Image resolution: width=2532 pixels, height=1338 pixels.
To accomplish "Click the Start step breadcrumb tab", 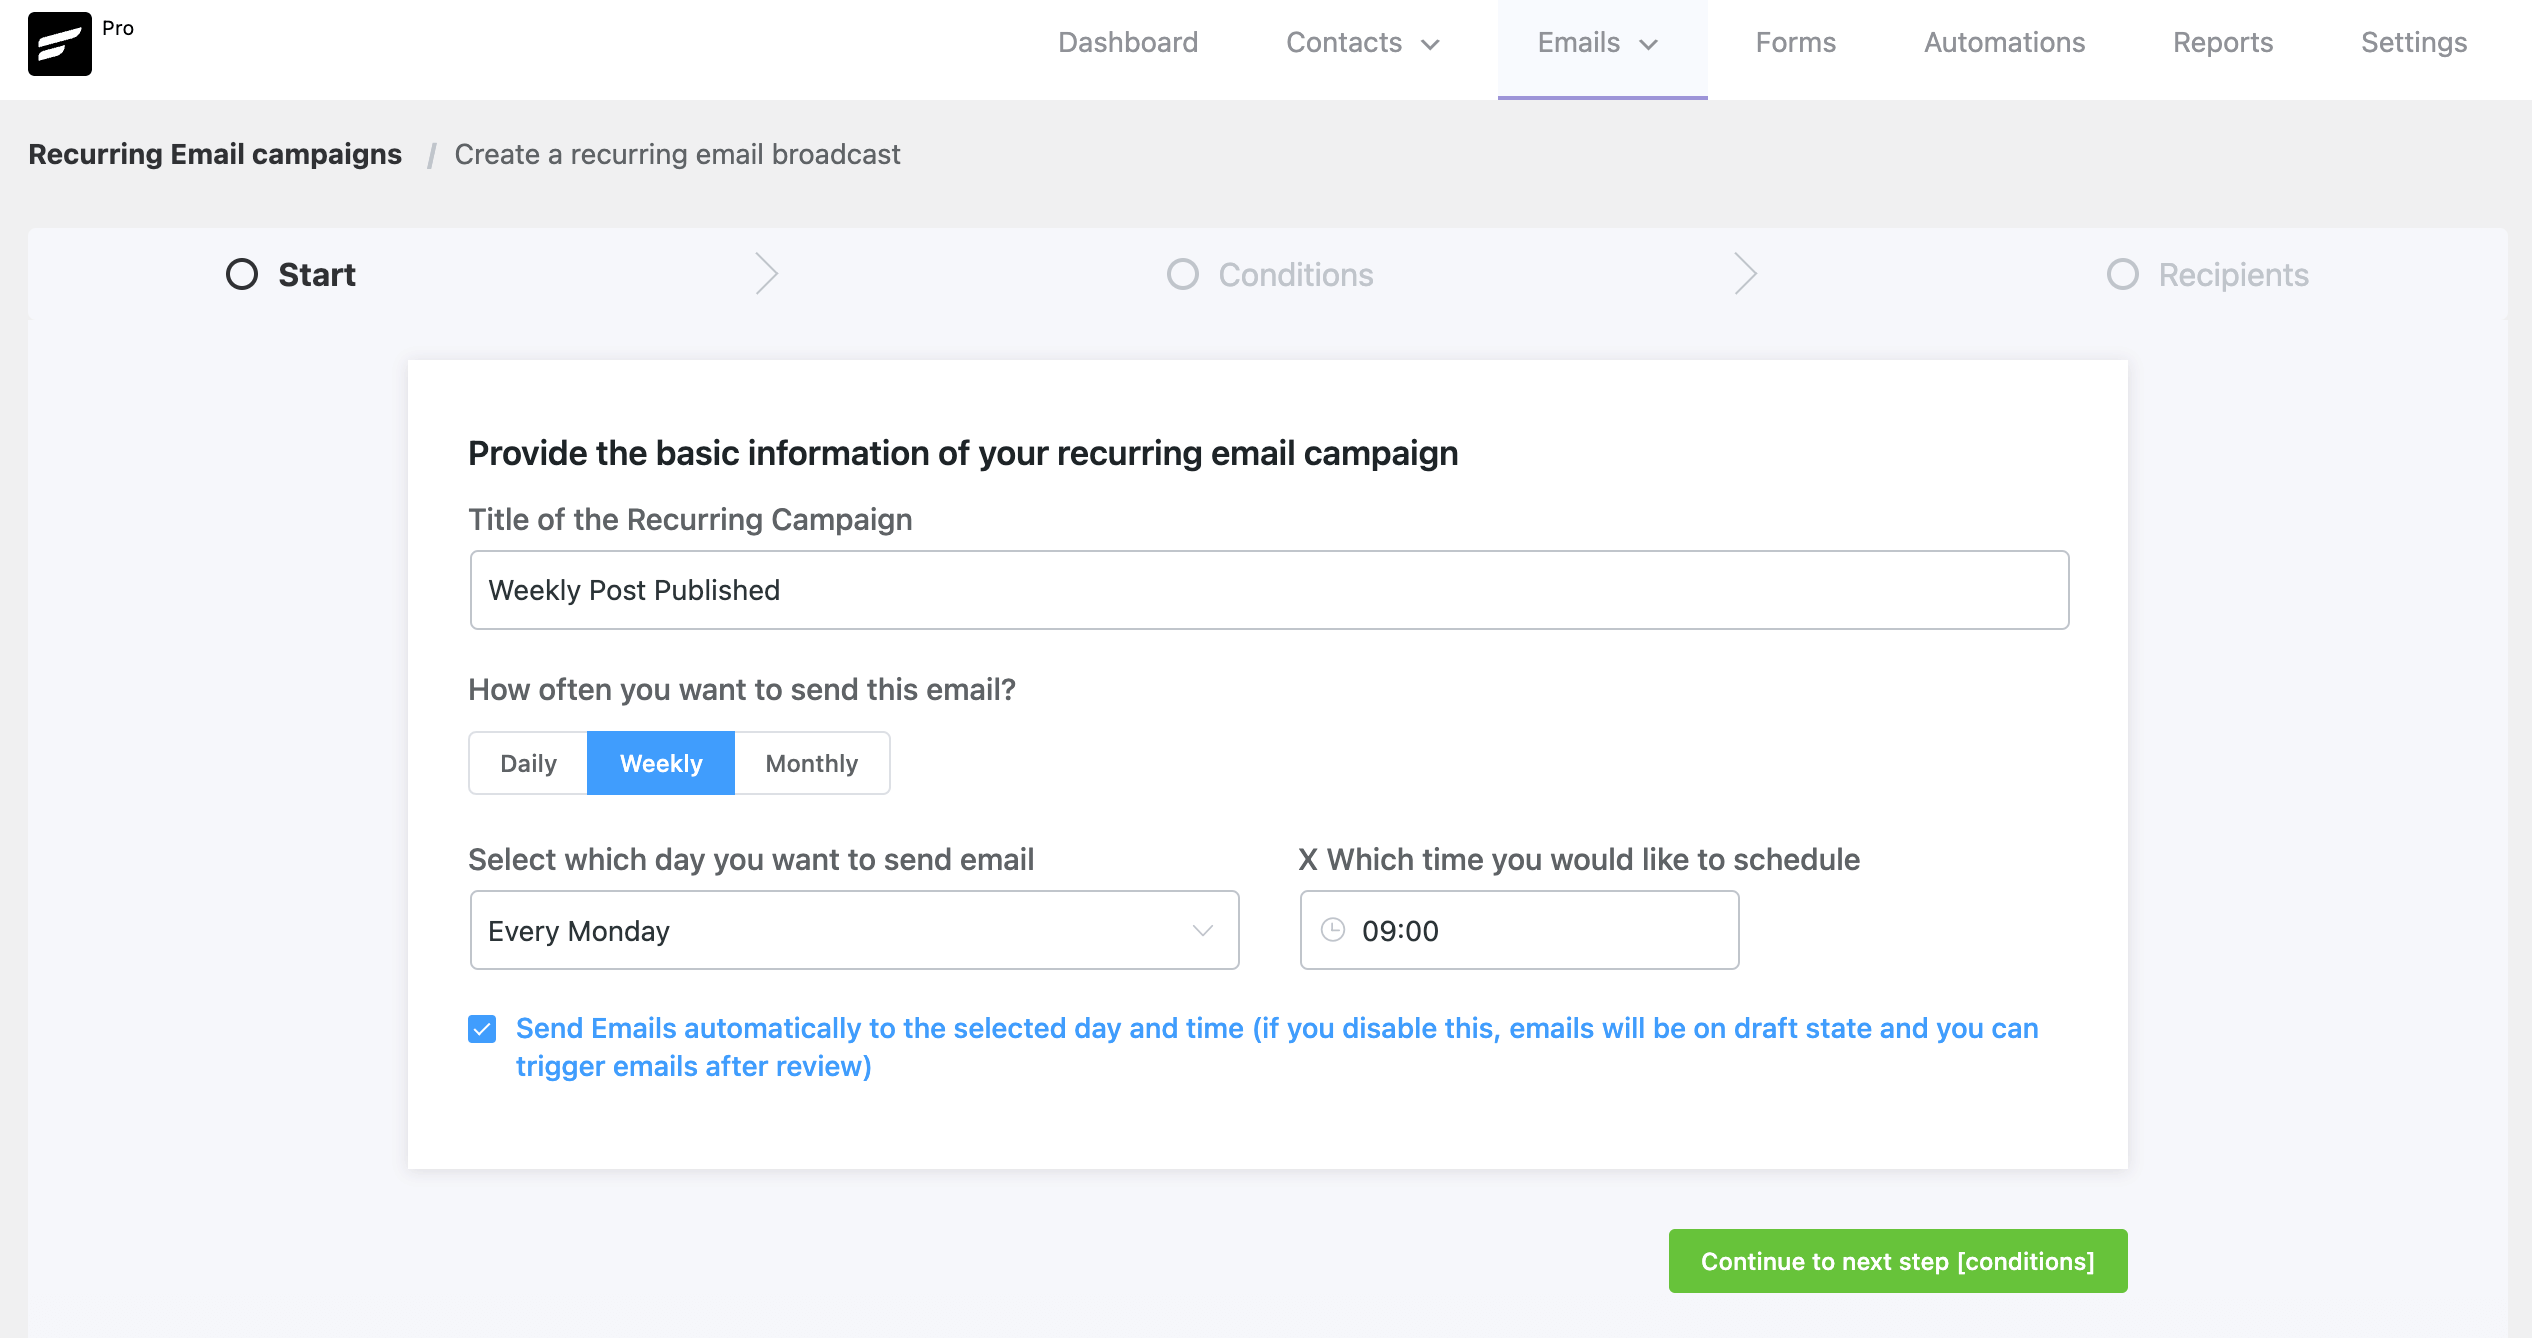I will coord(293,273).
